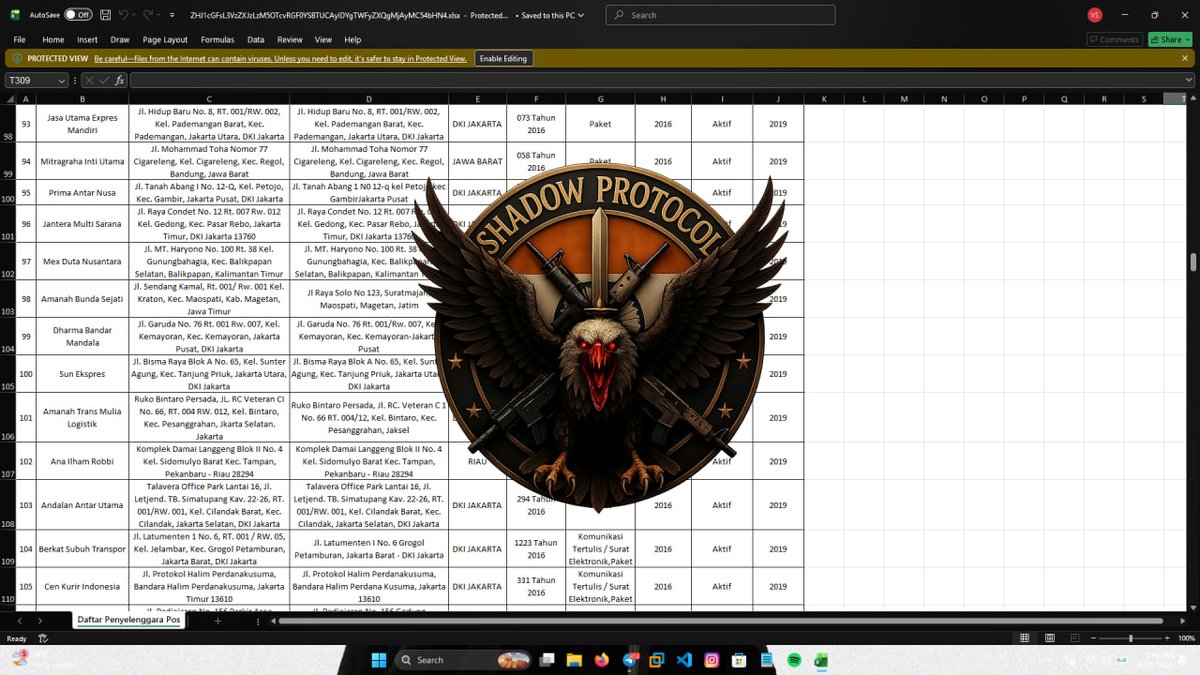Click the Enable Editing button
The width and height of the screenshot is (1200, 675).
[x=503, y=59]
